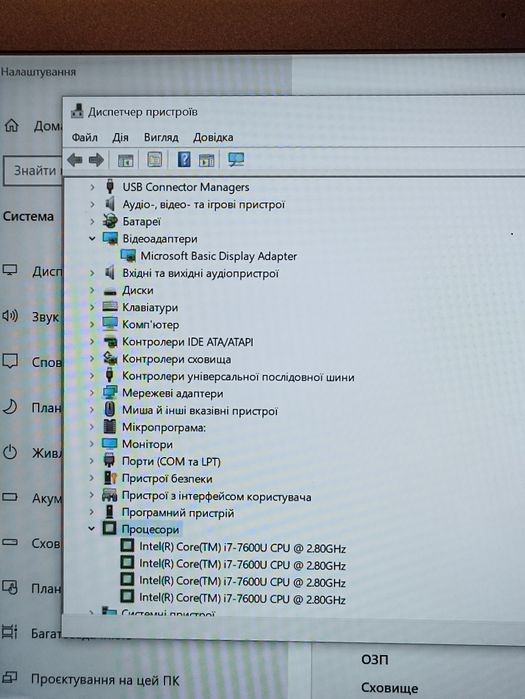Viewport: 525px width, 699px height.
Task: Expand the Батареї node
Action: pos(92,221)
